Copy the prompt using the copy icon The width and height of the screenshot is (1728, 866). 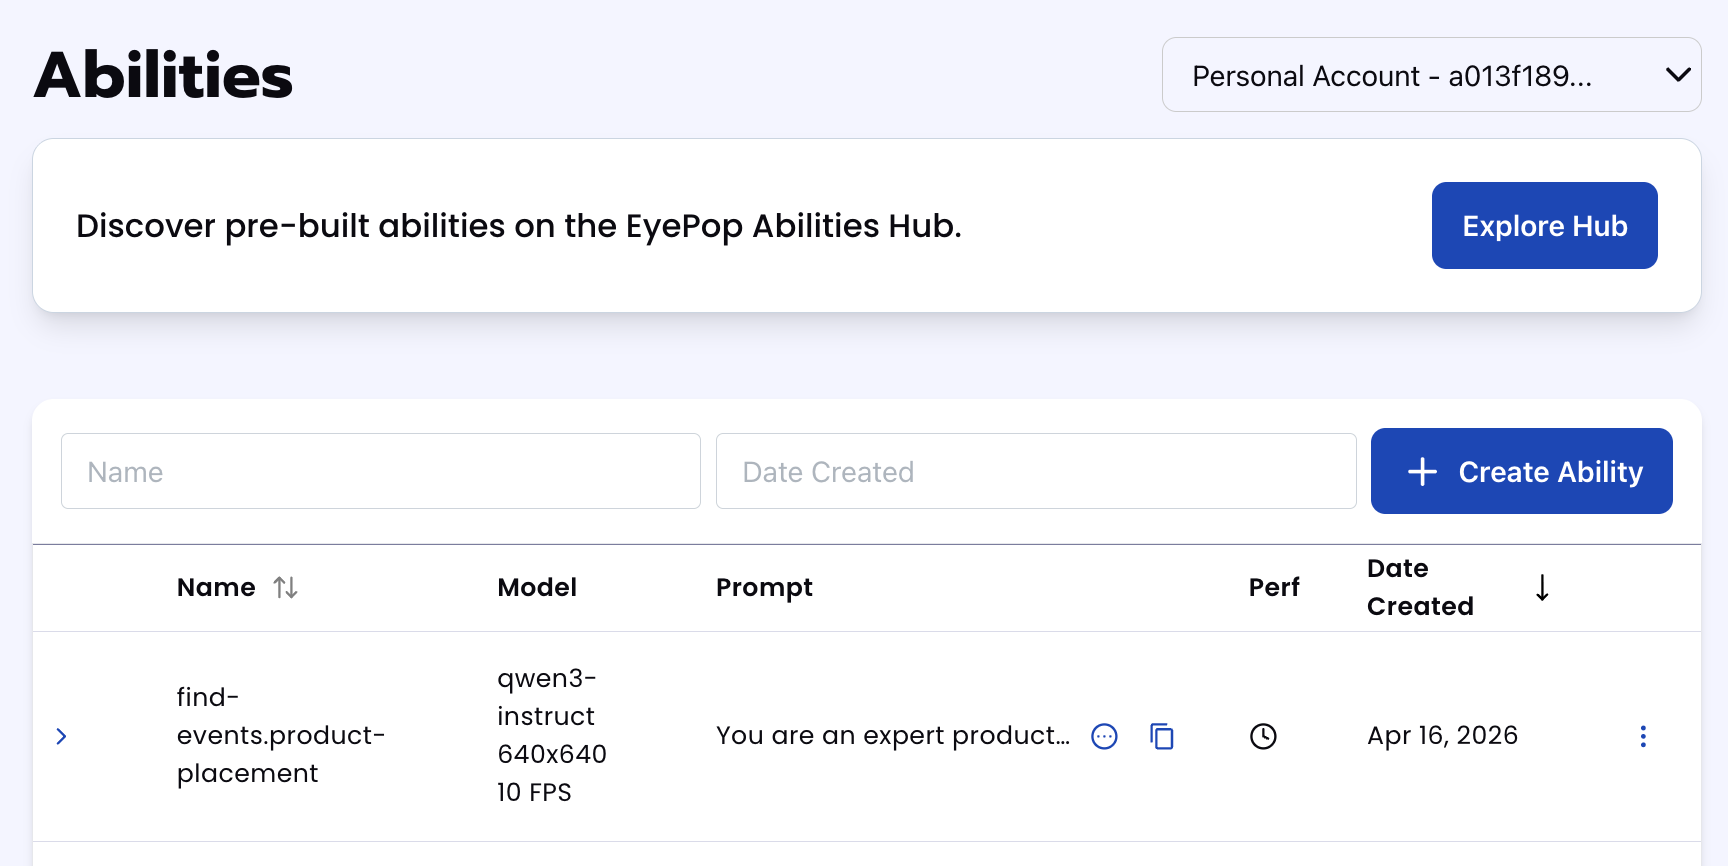click(1161, 737)
